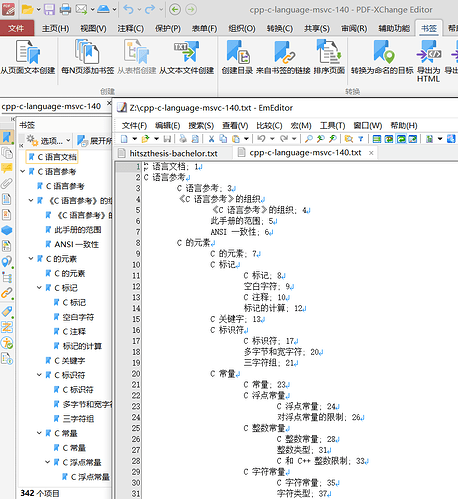Image resolution: width=458 pixels, height=499 pixels.
Task: Open dropdown arrow next to EmEditor paste icon
Action: click(x=246, y=139)
